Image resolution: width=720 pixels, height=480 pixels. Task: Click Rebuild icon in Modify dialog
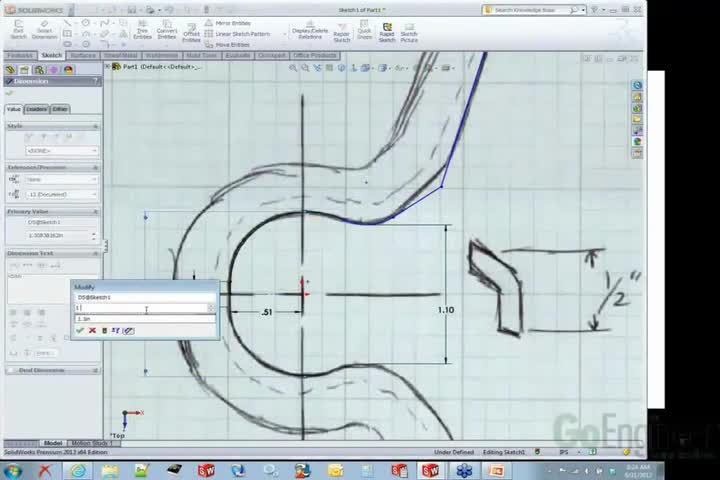pyautogui.click(x=104, y=331)
